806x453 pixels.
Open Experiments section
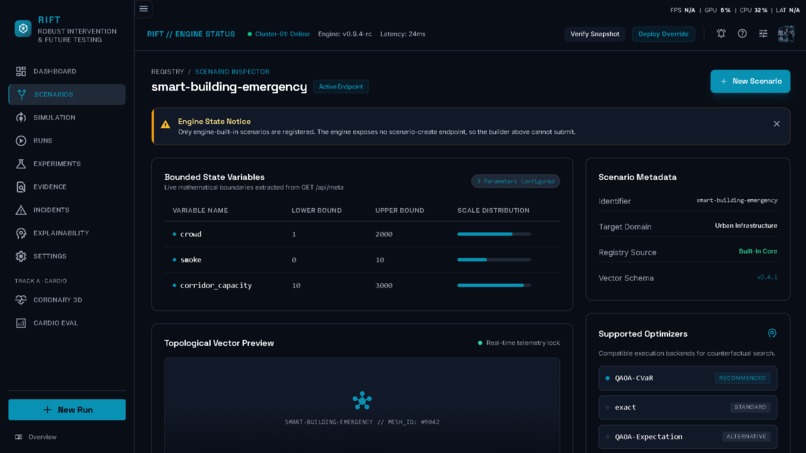pos(67,164)
